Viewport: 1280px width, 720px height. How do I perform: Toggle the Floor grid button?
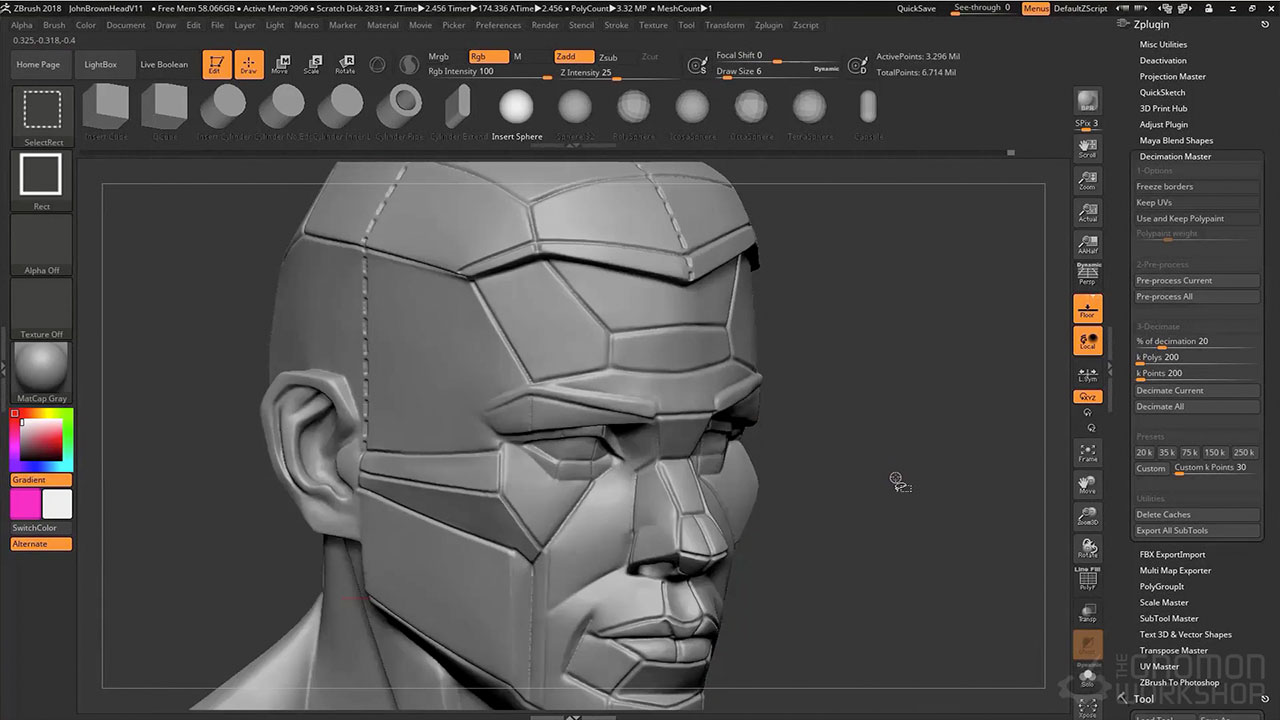(1087, 308)
